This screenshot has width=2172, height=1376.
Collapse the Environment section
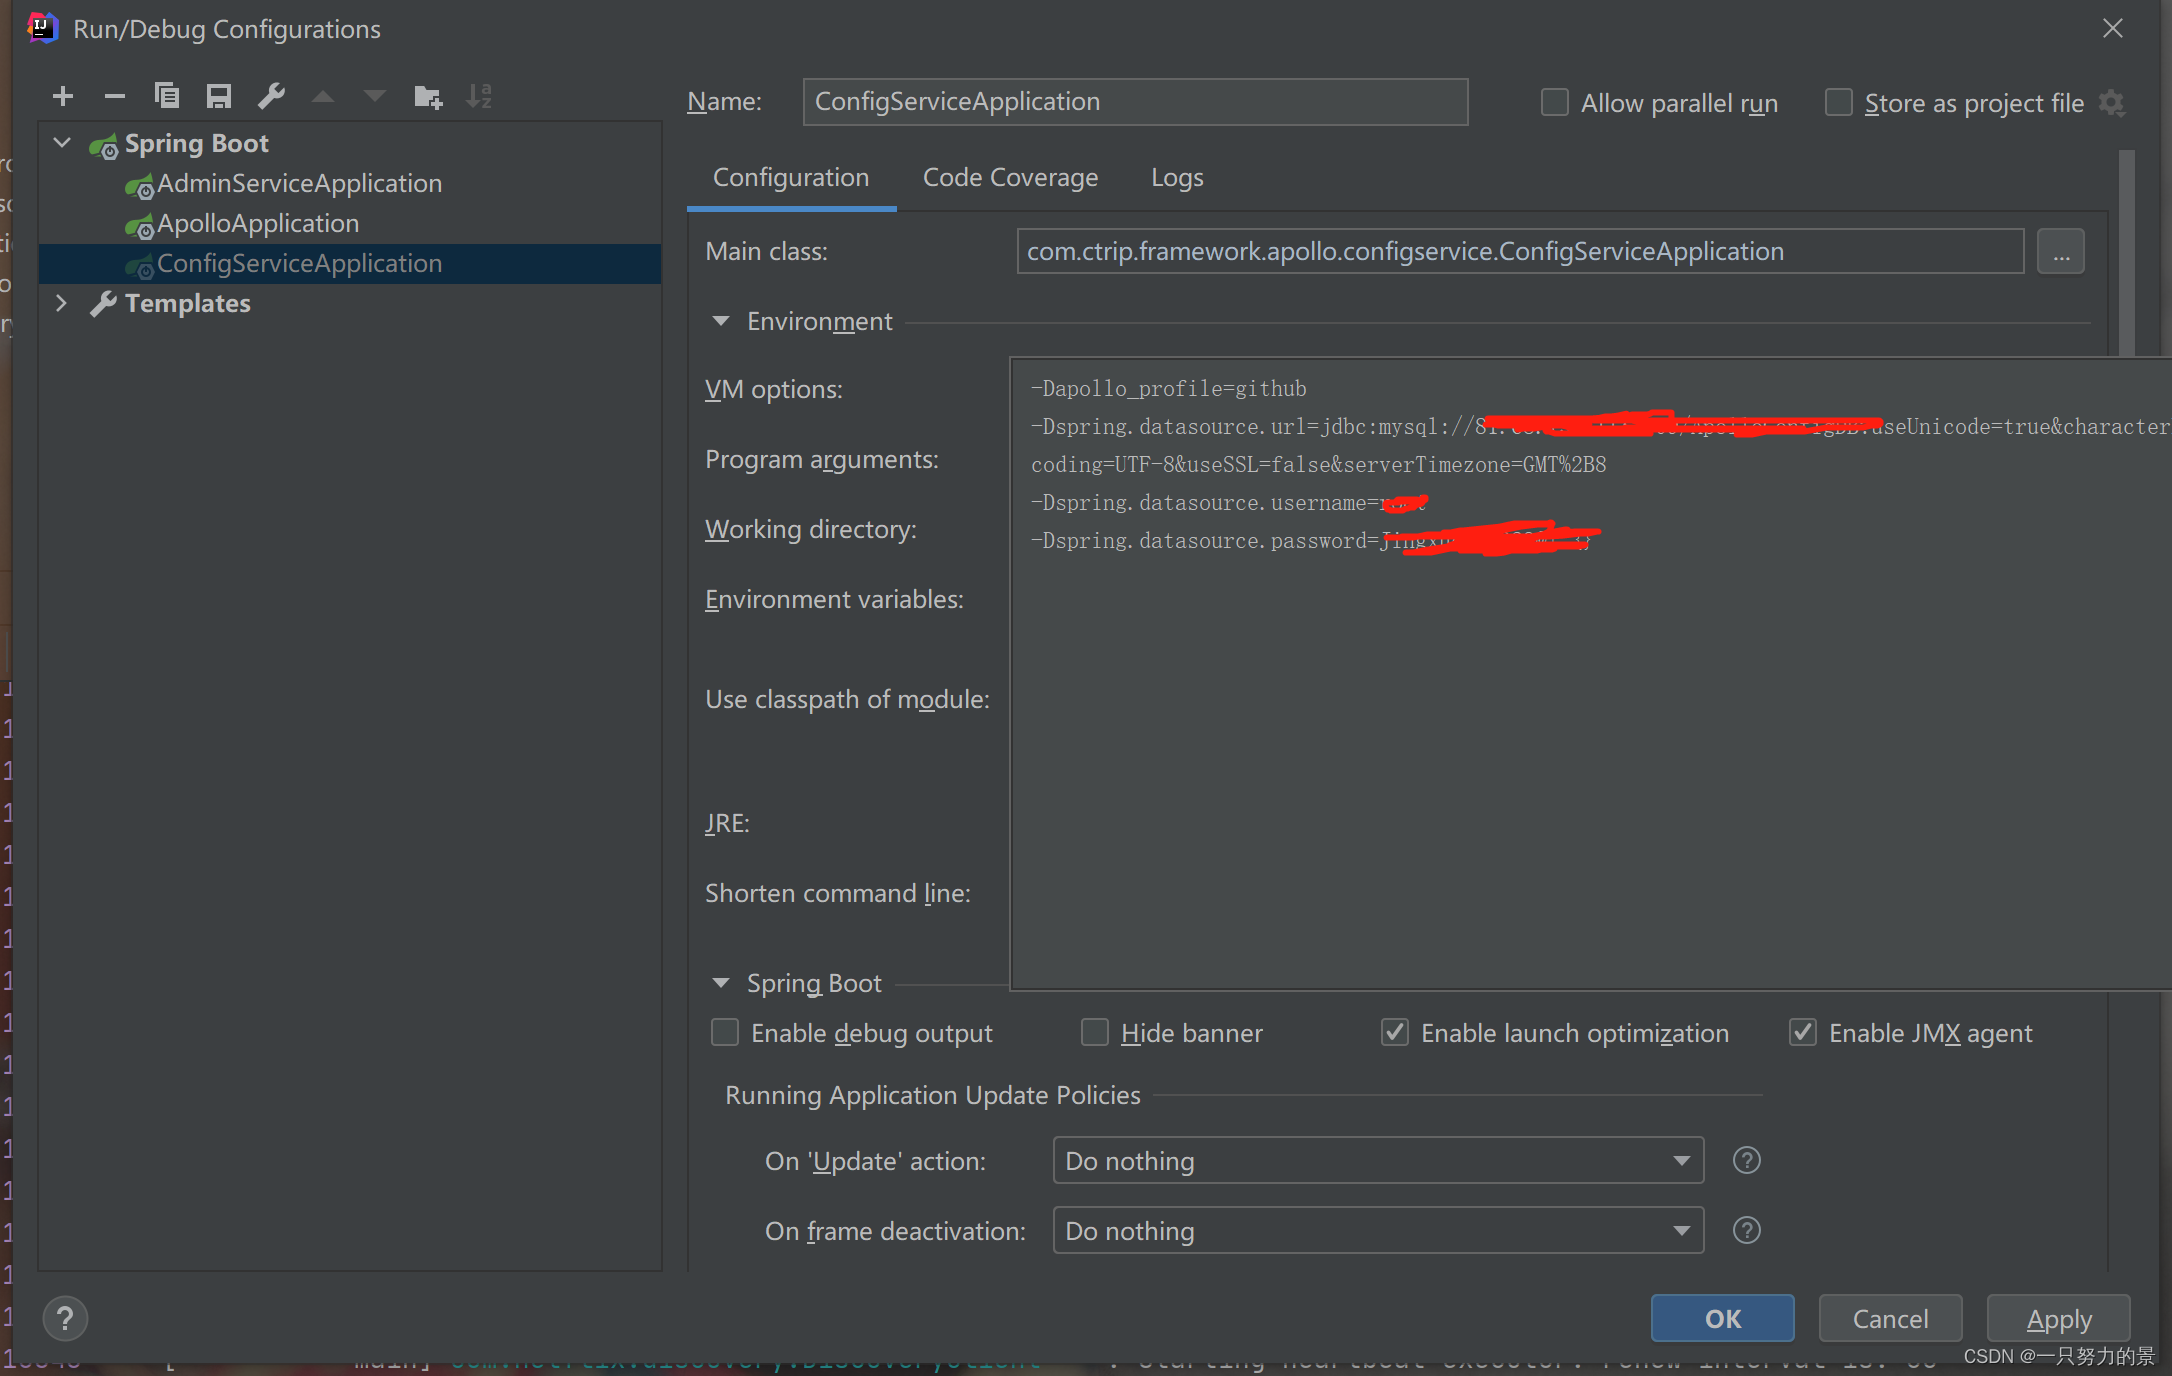coord(721,321)
